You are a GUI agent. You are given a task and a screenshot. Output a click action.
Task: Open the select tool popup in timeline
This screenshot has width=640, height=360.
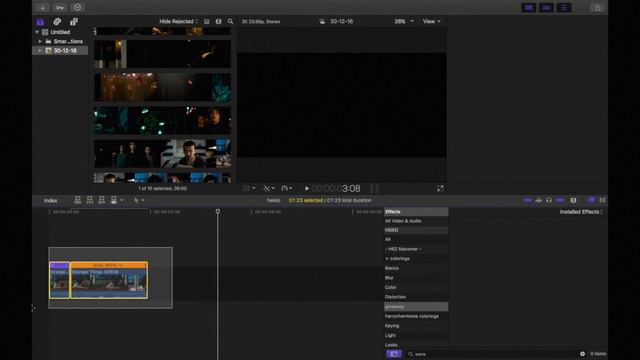coord(139,200)
